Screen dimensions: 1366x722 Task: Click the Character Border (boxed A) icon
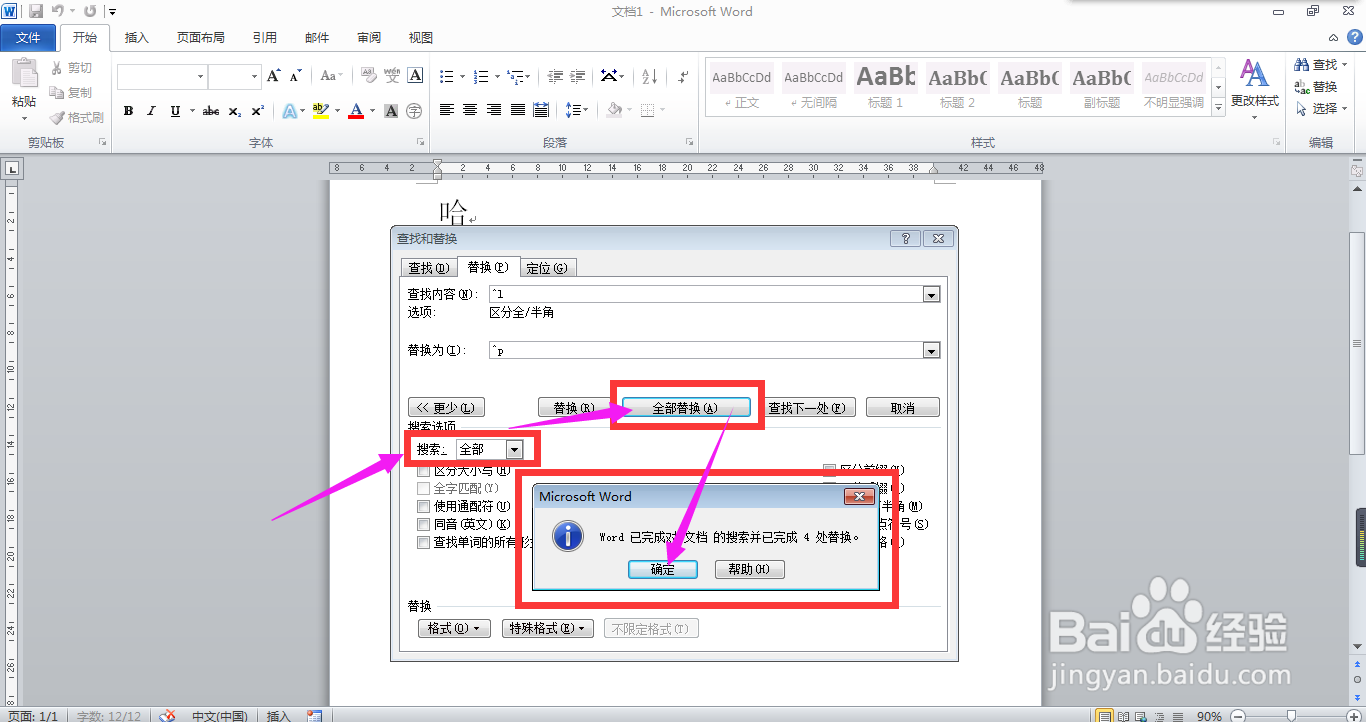click(x=415, y=76)
